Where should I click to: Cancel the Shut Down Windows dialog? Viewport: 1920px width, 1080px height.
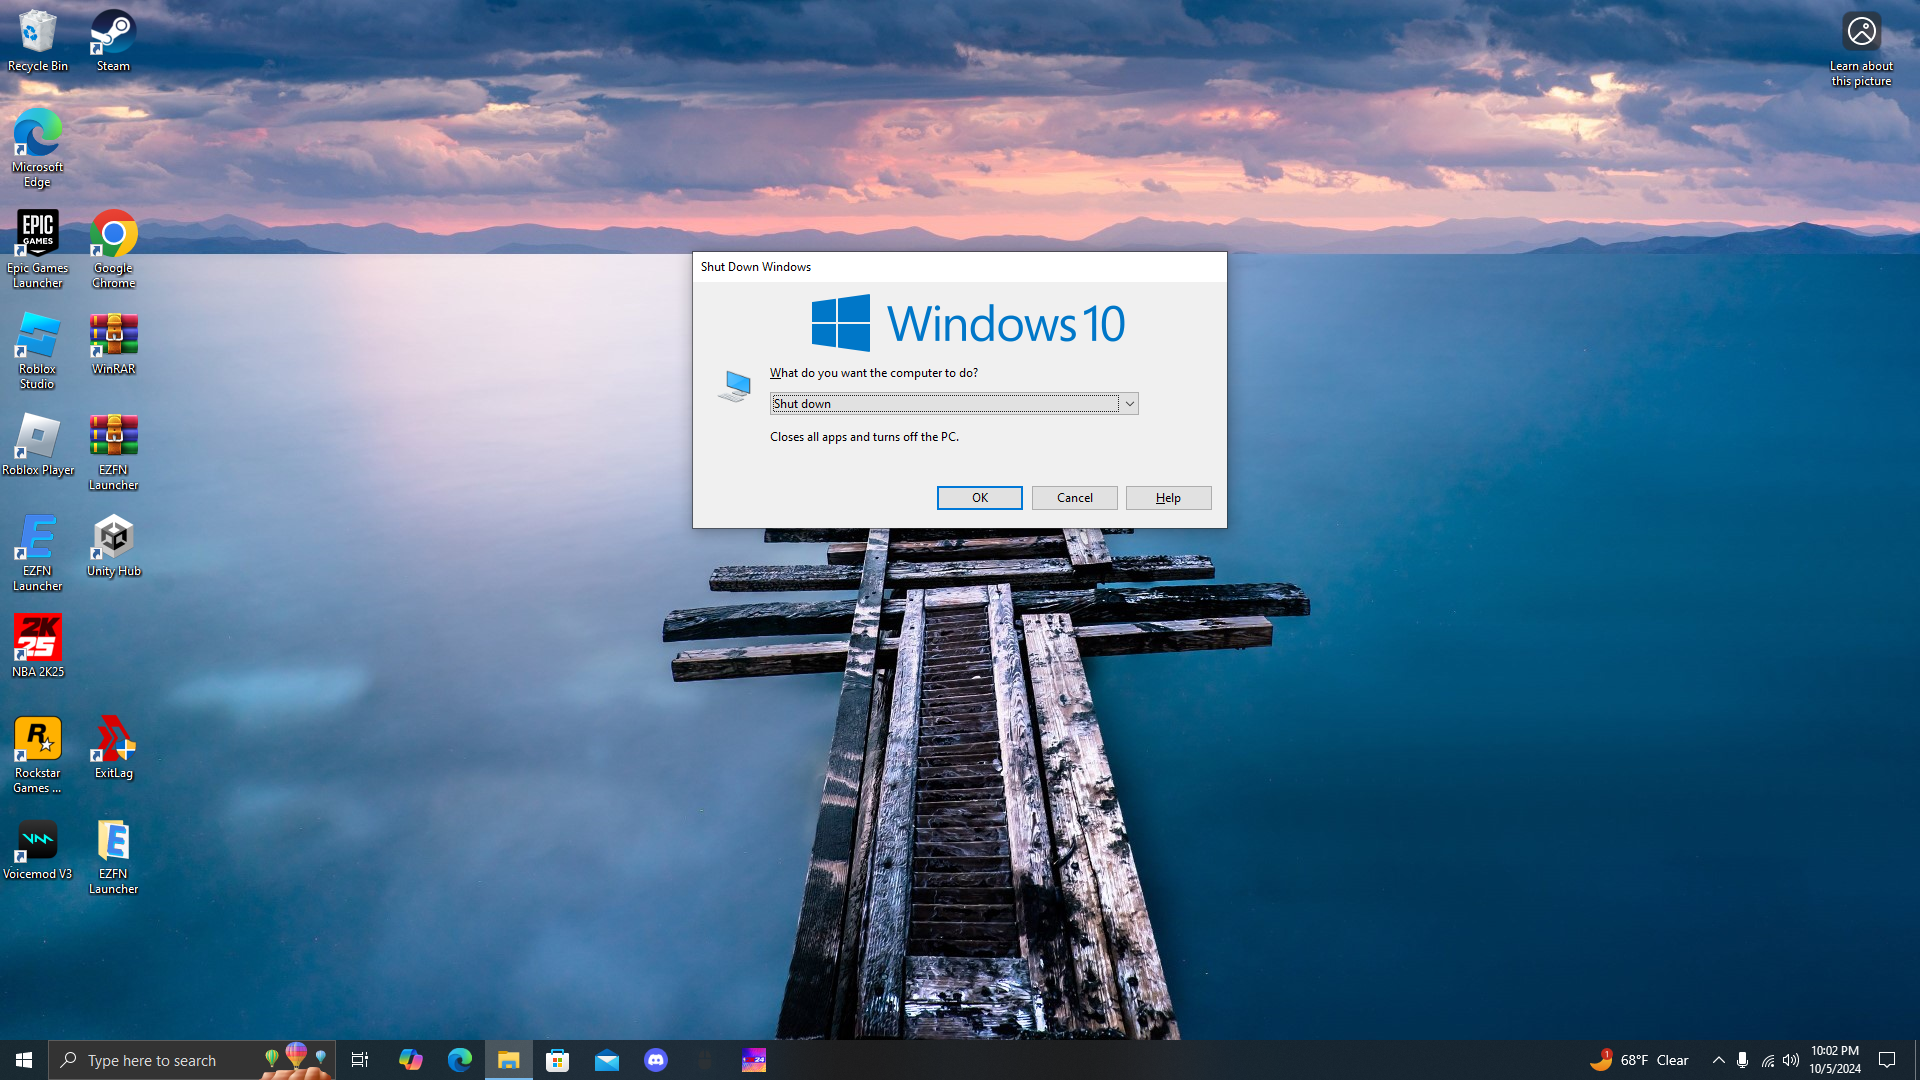point(1074,498)
